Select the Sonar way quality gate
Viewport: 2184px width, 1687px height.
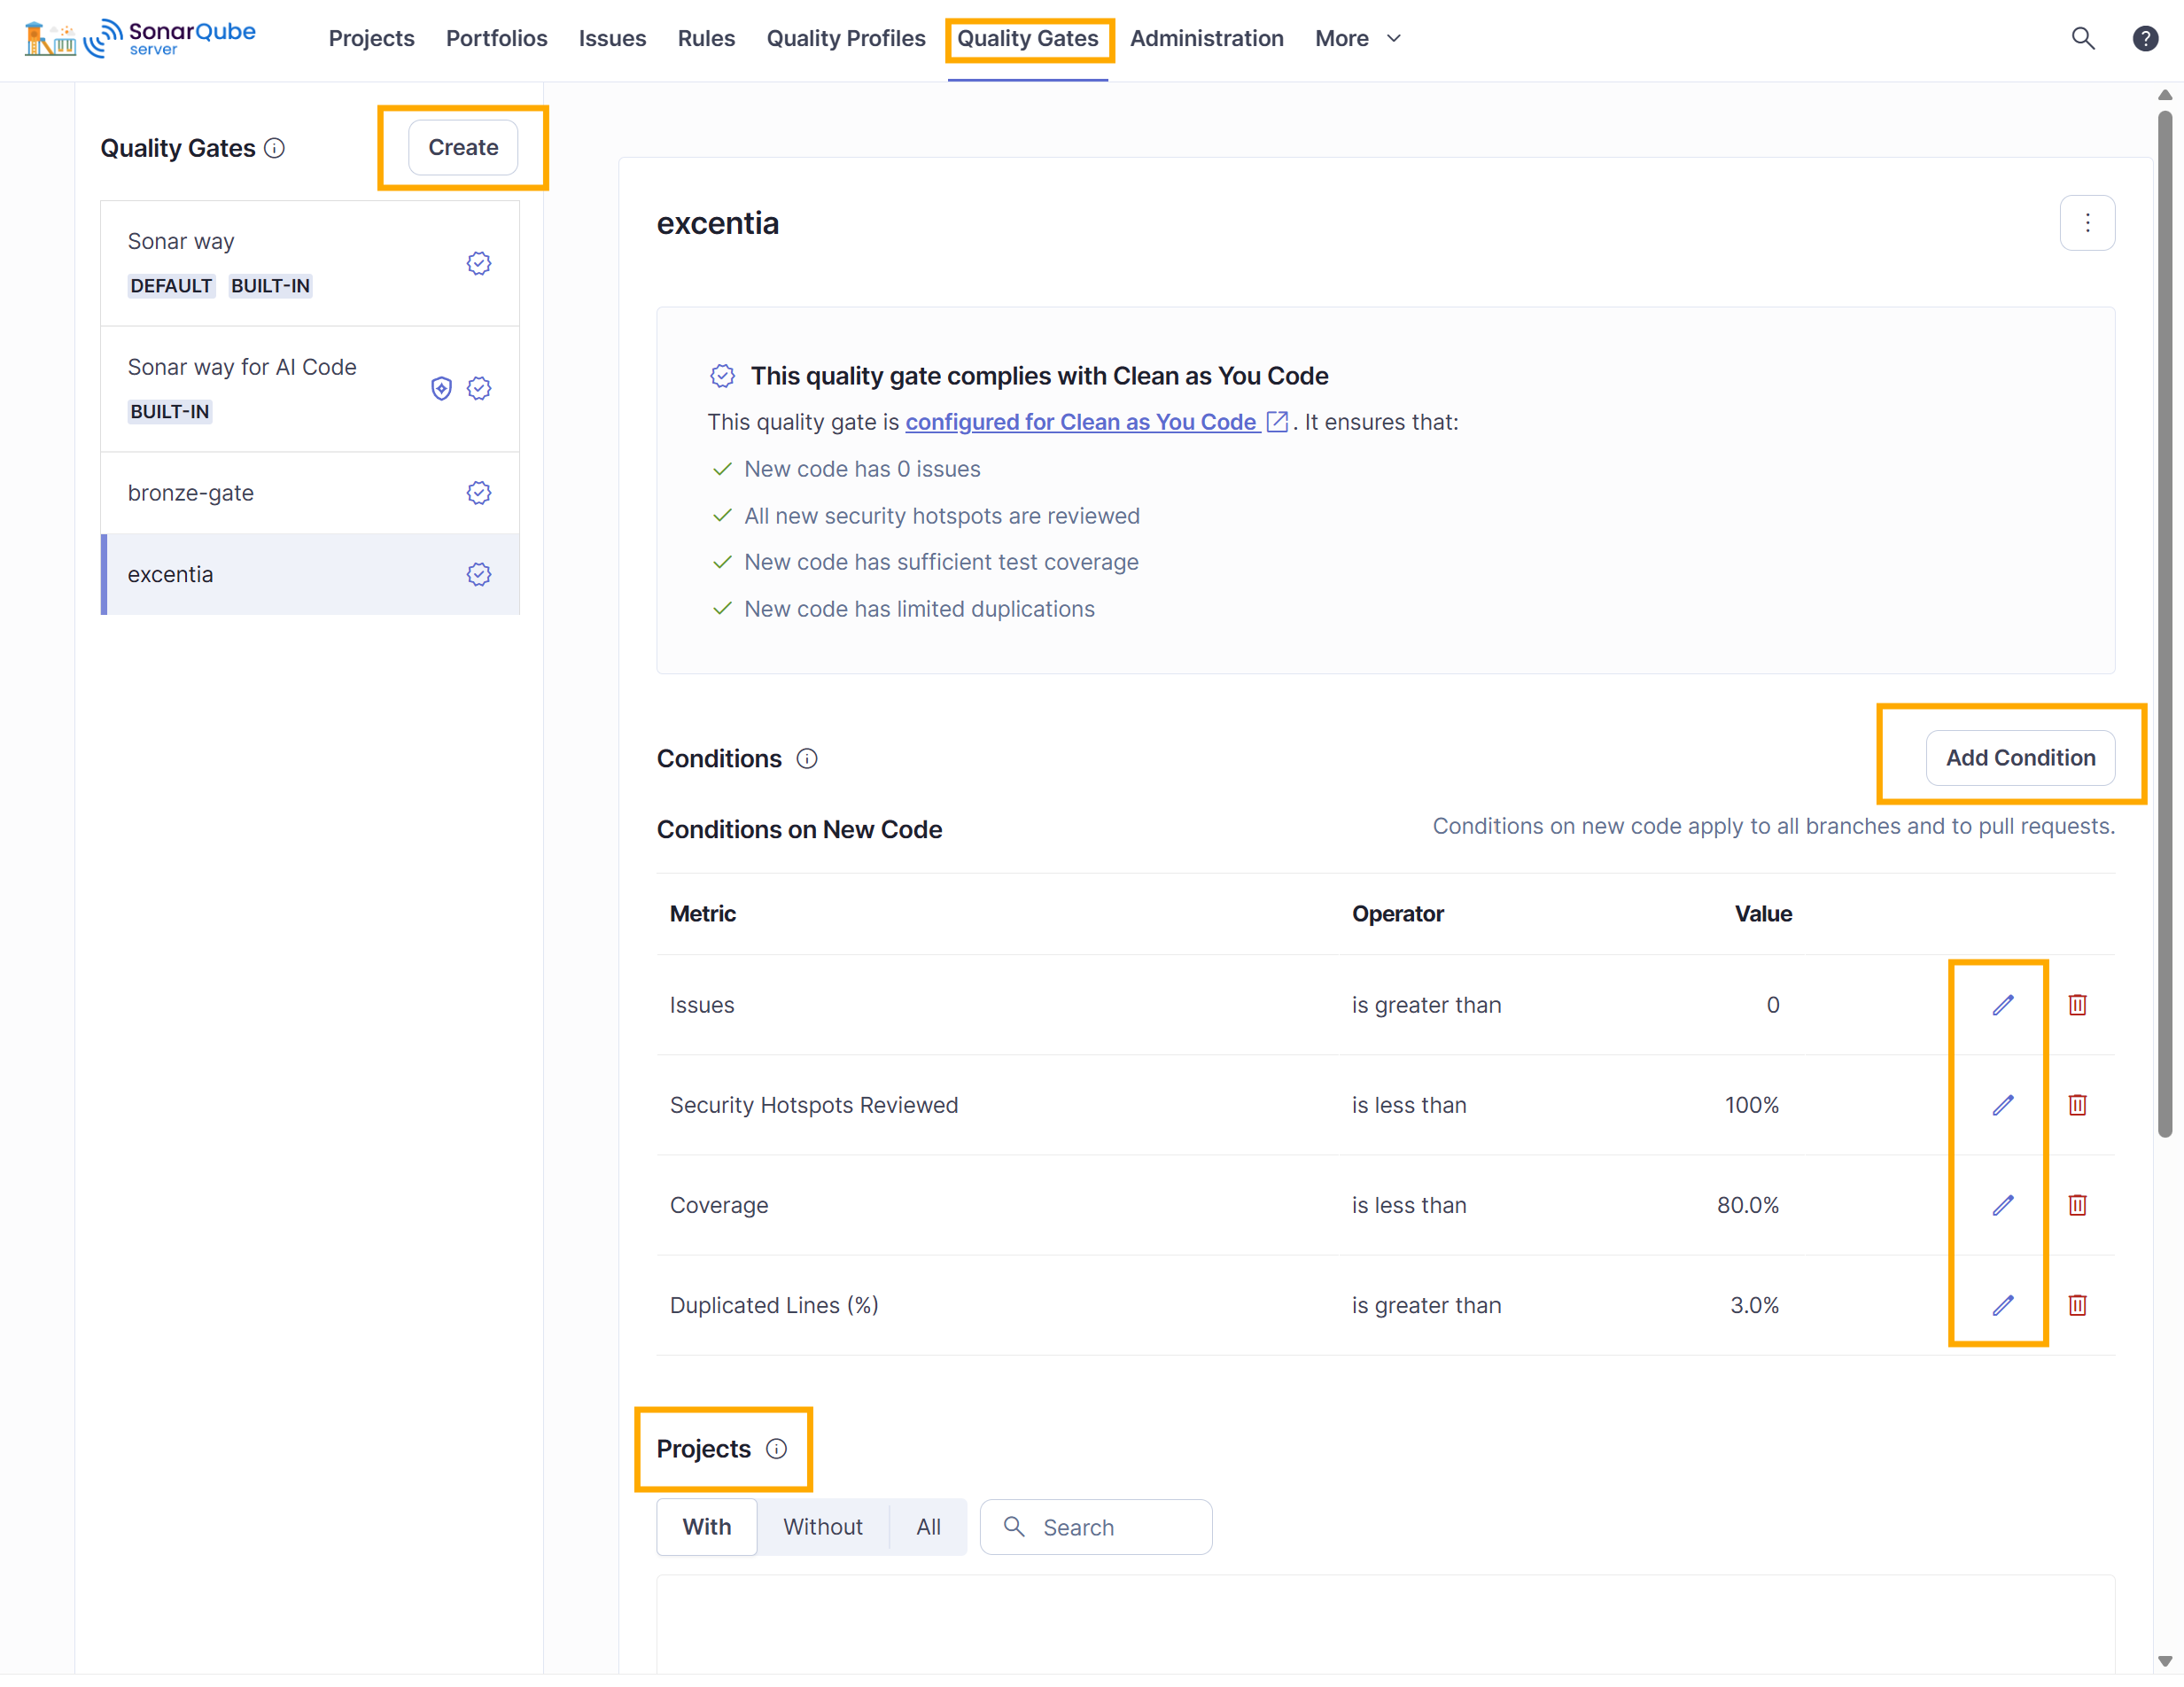[x=310, y=264]
